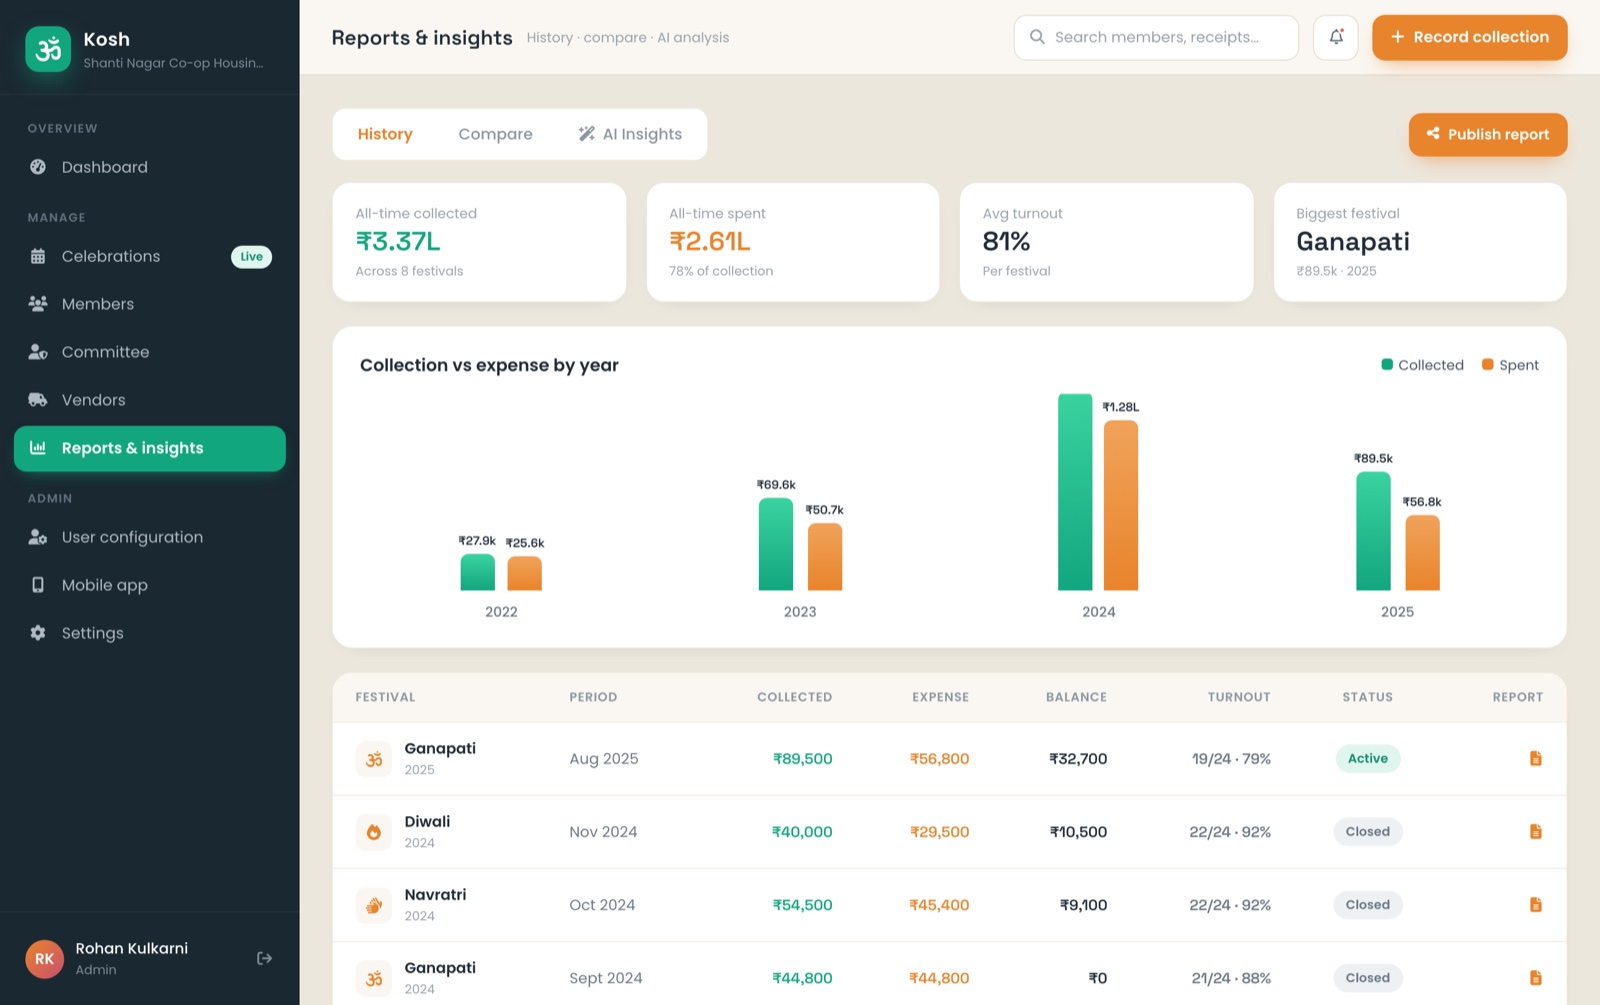This screenshot has height=1005, width=1600.
Task: Click the search magnifier icon
Action: [1037, 37]
